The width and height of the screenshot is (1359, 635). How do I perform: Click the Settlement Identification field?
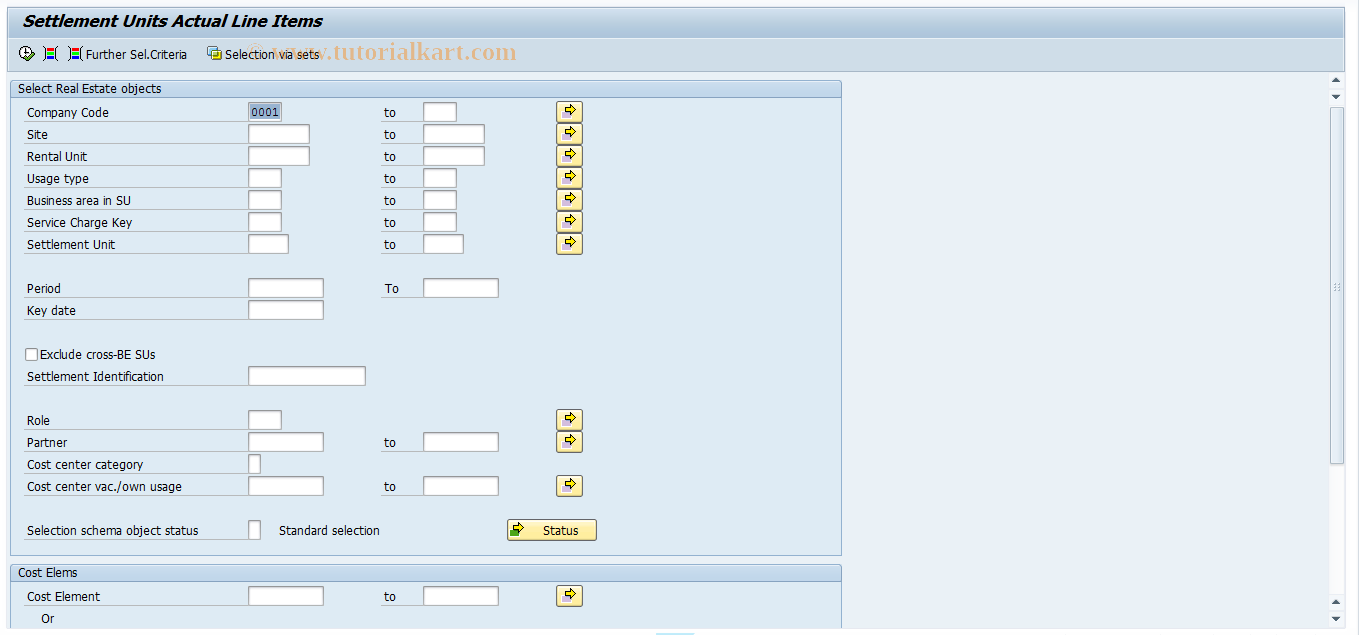pyautogui.click(x=307, y=376)
